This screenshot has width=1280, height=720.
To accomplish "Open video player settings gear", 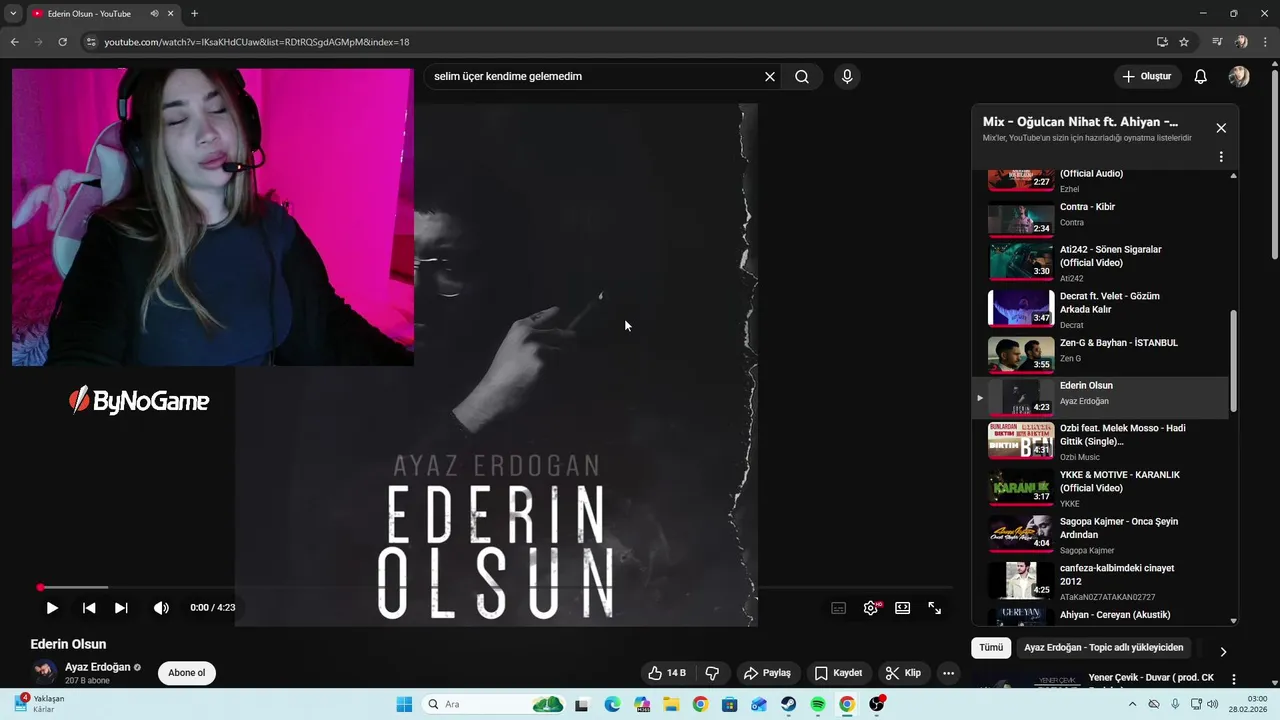I will (x=871, y=608).
